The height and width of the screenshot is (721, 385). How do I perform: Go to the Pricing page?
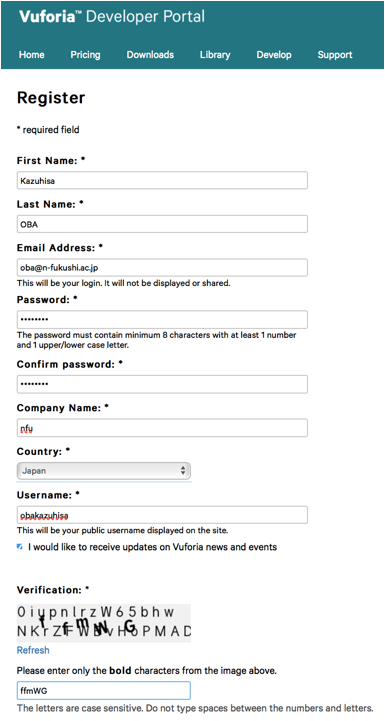tap(85, 55)
